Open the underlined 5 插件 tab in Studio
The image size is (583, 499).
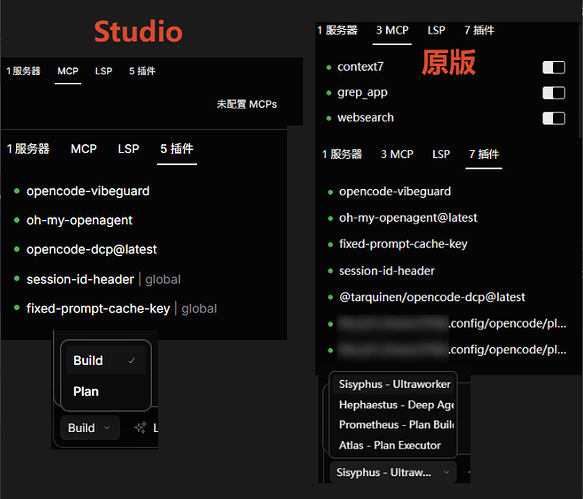point(177,149)
